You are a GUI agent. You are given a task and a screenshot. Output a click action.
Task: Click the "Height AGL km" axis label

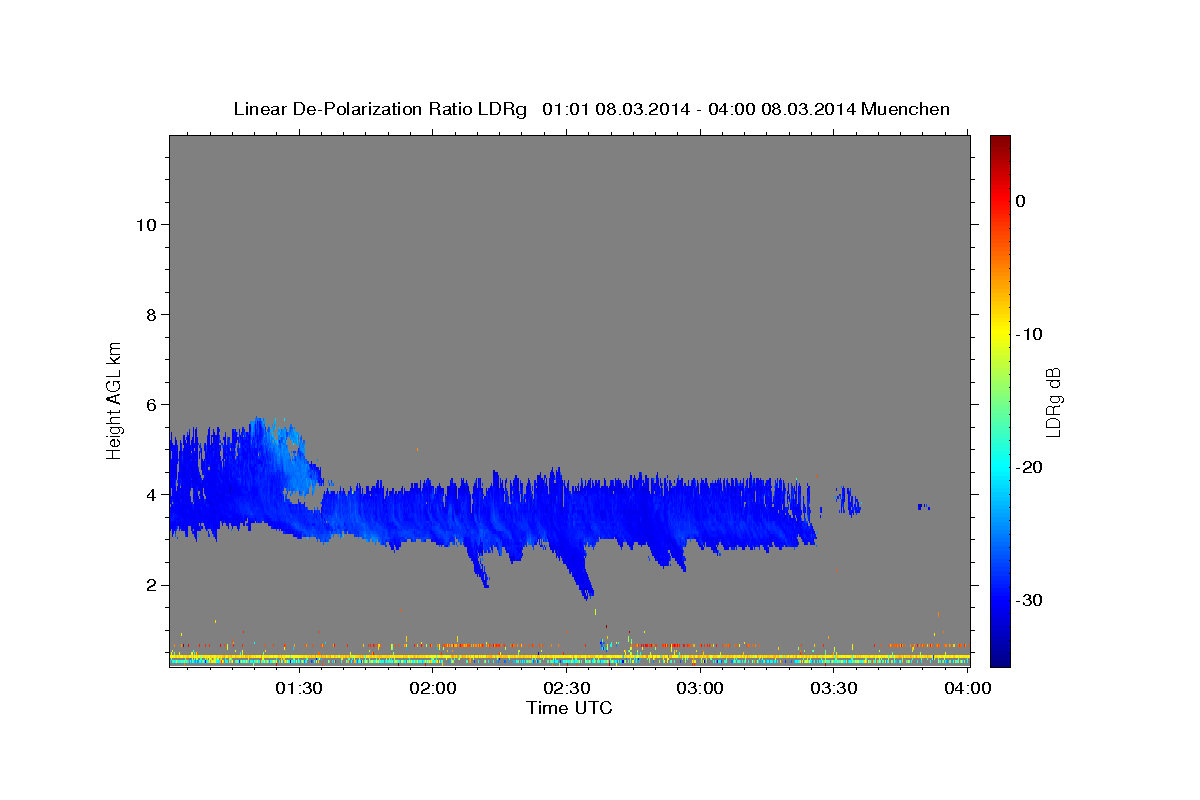point(114,399)
